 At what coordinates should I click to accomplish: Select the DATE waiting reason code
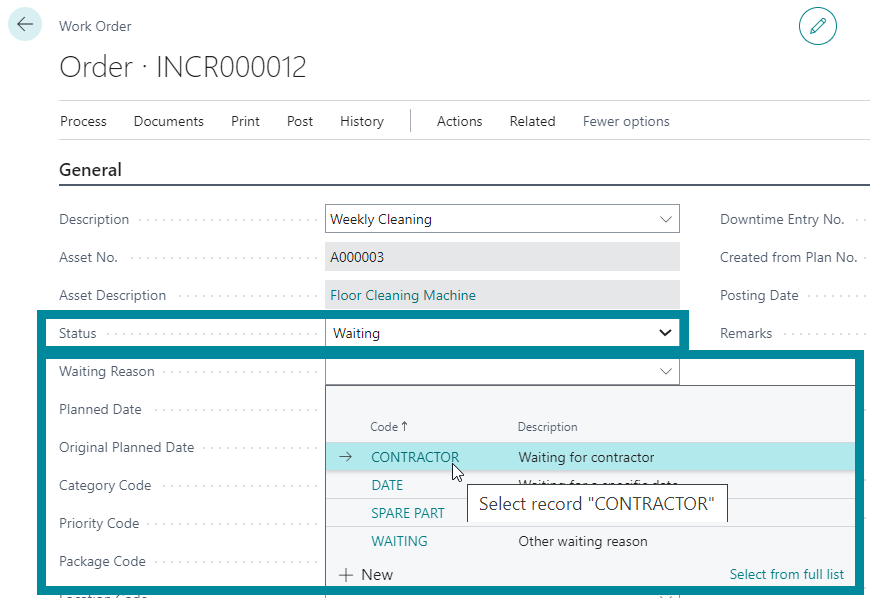point(387,485)
